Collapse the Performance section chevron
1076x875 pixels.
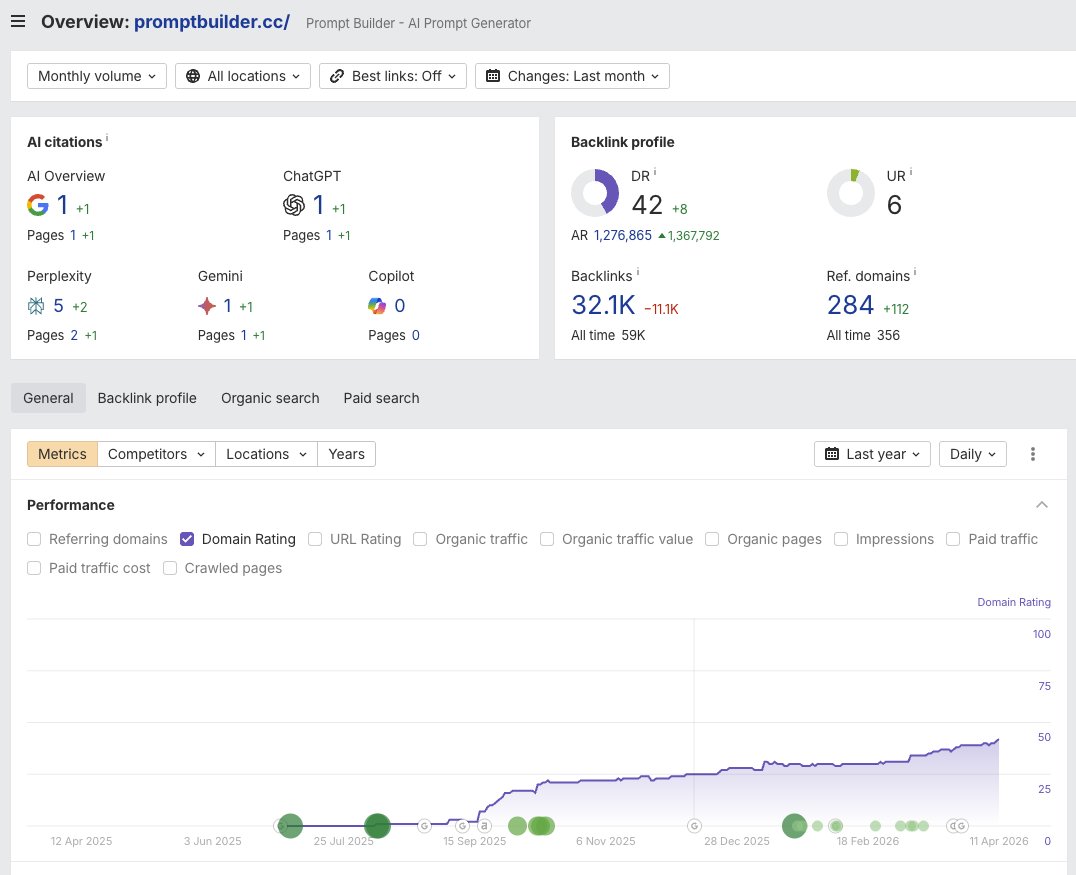pyautogui.click(x=1042, y=504)
